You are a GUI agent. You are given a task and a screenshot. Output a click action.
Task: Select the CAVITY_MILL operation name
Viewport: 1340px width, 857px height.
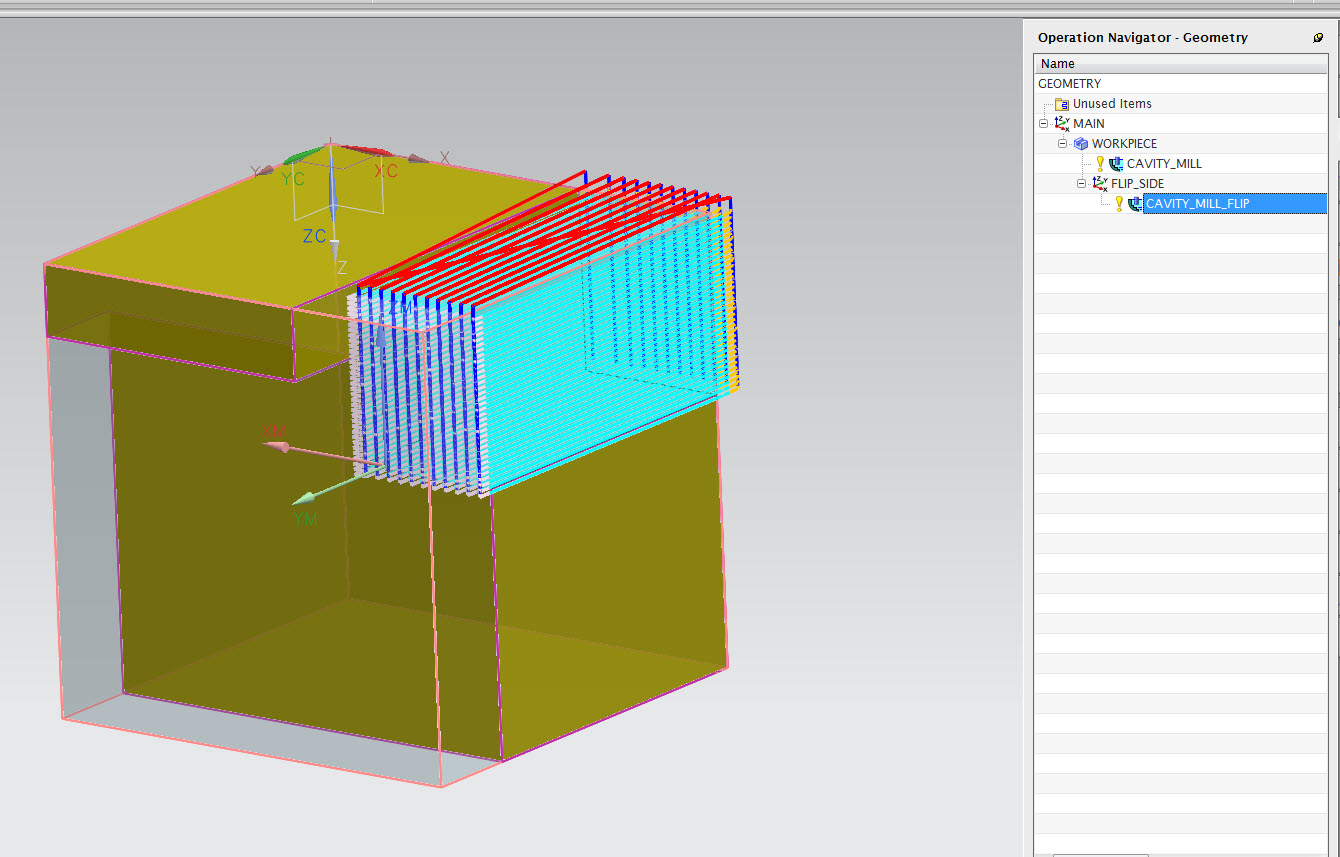tap(1164, 164)
